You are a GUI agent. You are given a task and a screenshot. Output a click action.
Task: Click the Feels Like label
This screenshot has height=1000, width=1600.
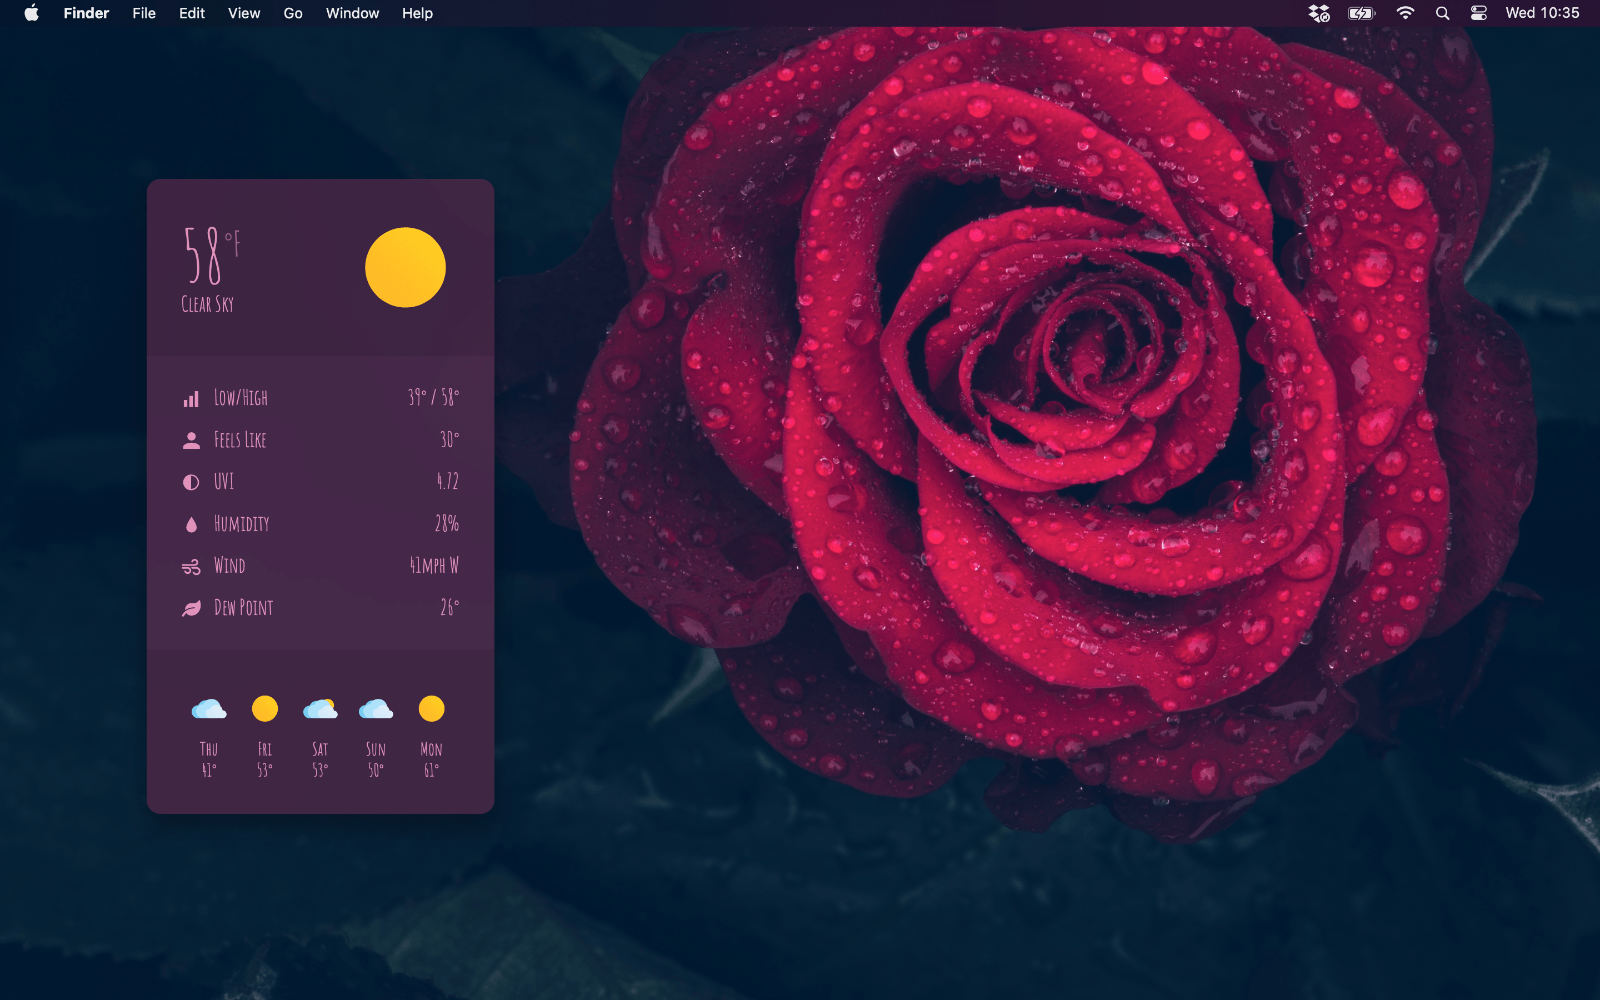click(x=240, y=440)
